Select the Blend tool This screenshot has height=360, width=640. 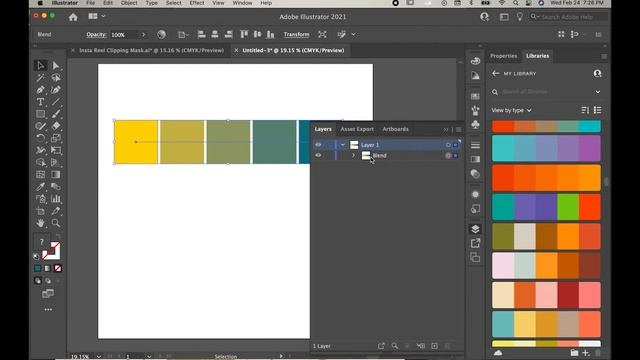(x=56, y=187)
